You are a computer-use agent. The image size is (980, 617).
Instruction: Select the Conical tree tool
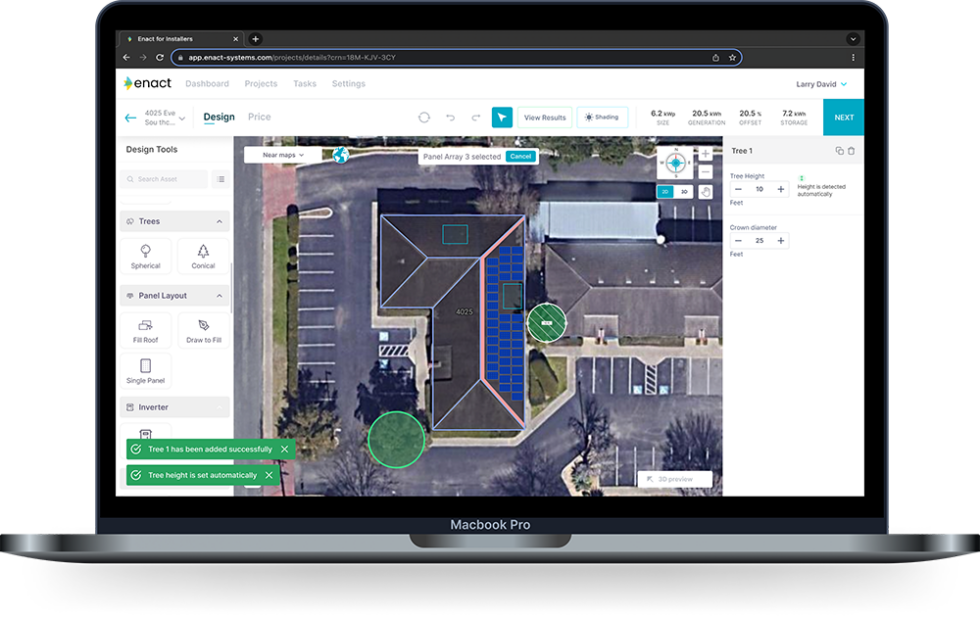(x=203, y=255)
